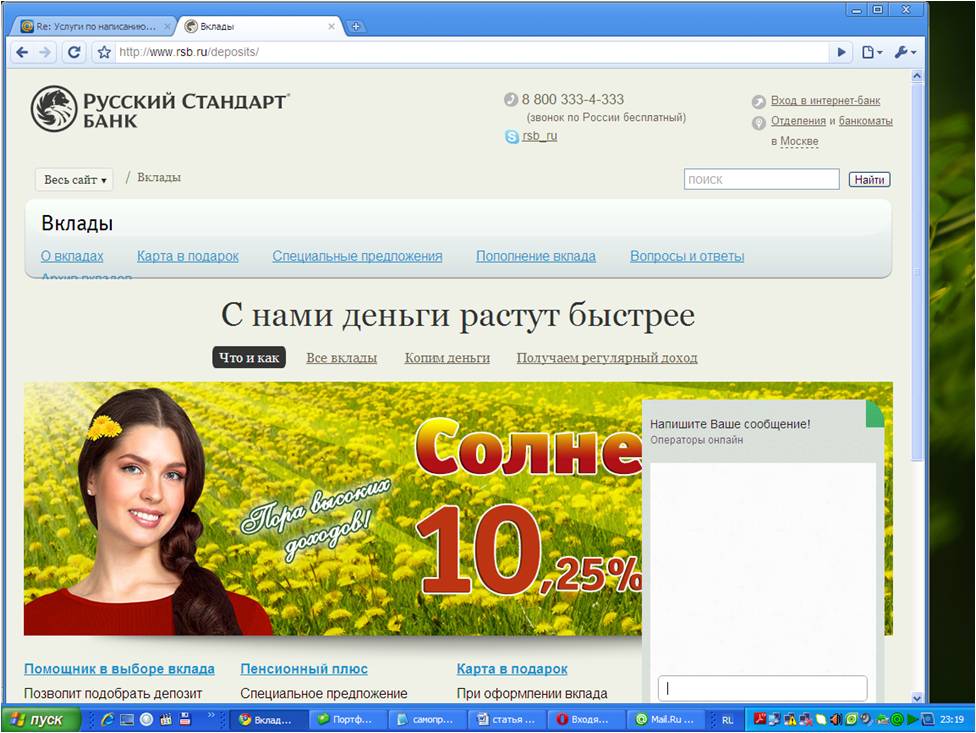The image size is (976, 733).
Task: Click the dandelion field promo banner
Action: (x=333, y=509)
